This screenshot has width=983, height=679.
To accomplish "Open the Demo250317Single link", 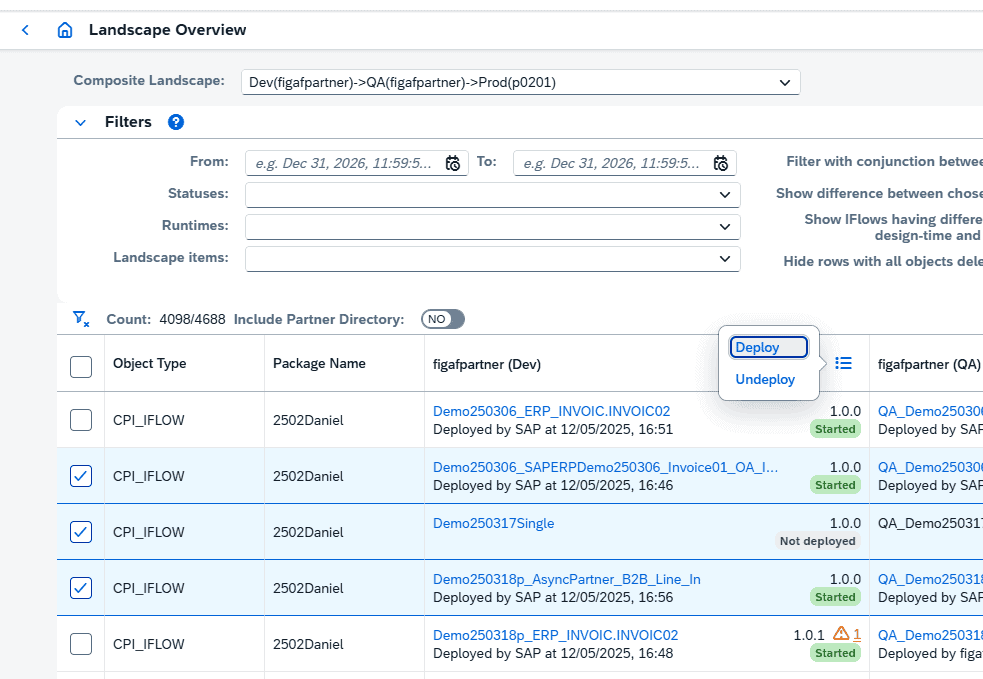I will tap(493, 524).
